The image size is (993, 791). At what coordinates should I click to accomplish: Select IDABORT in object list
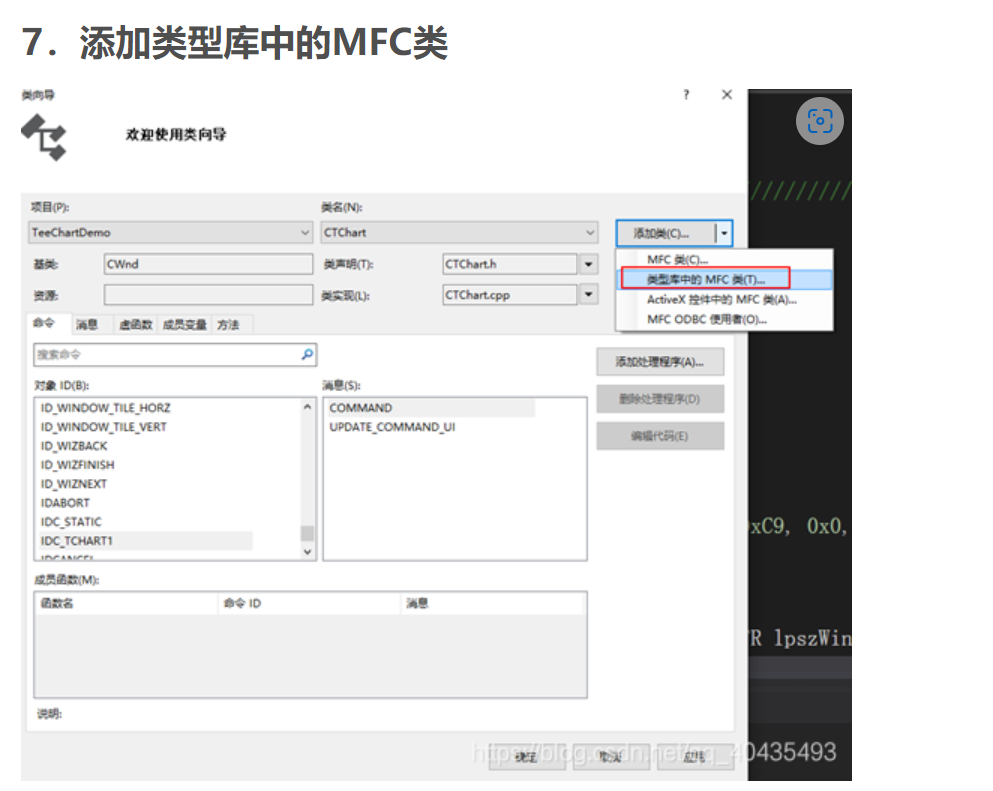pos(66,503)
